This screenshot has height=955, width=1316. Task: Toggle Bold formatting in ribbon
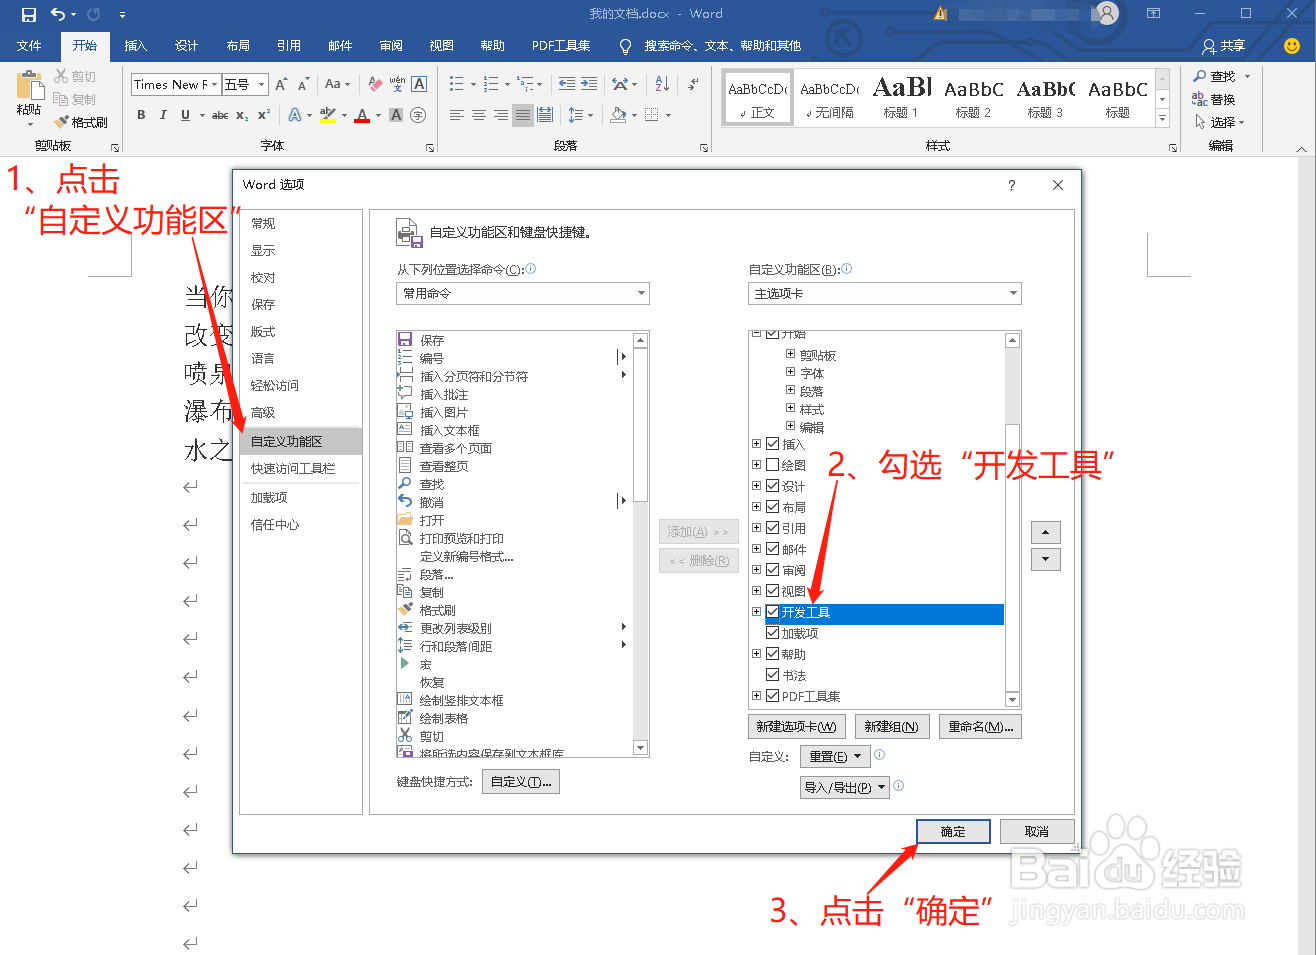[141, 115]
